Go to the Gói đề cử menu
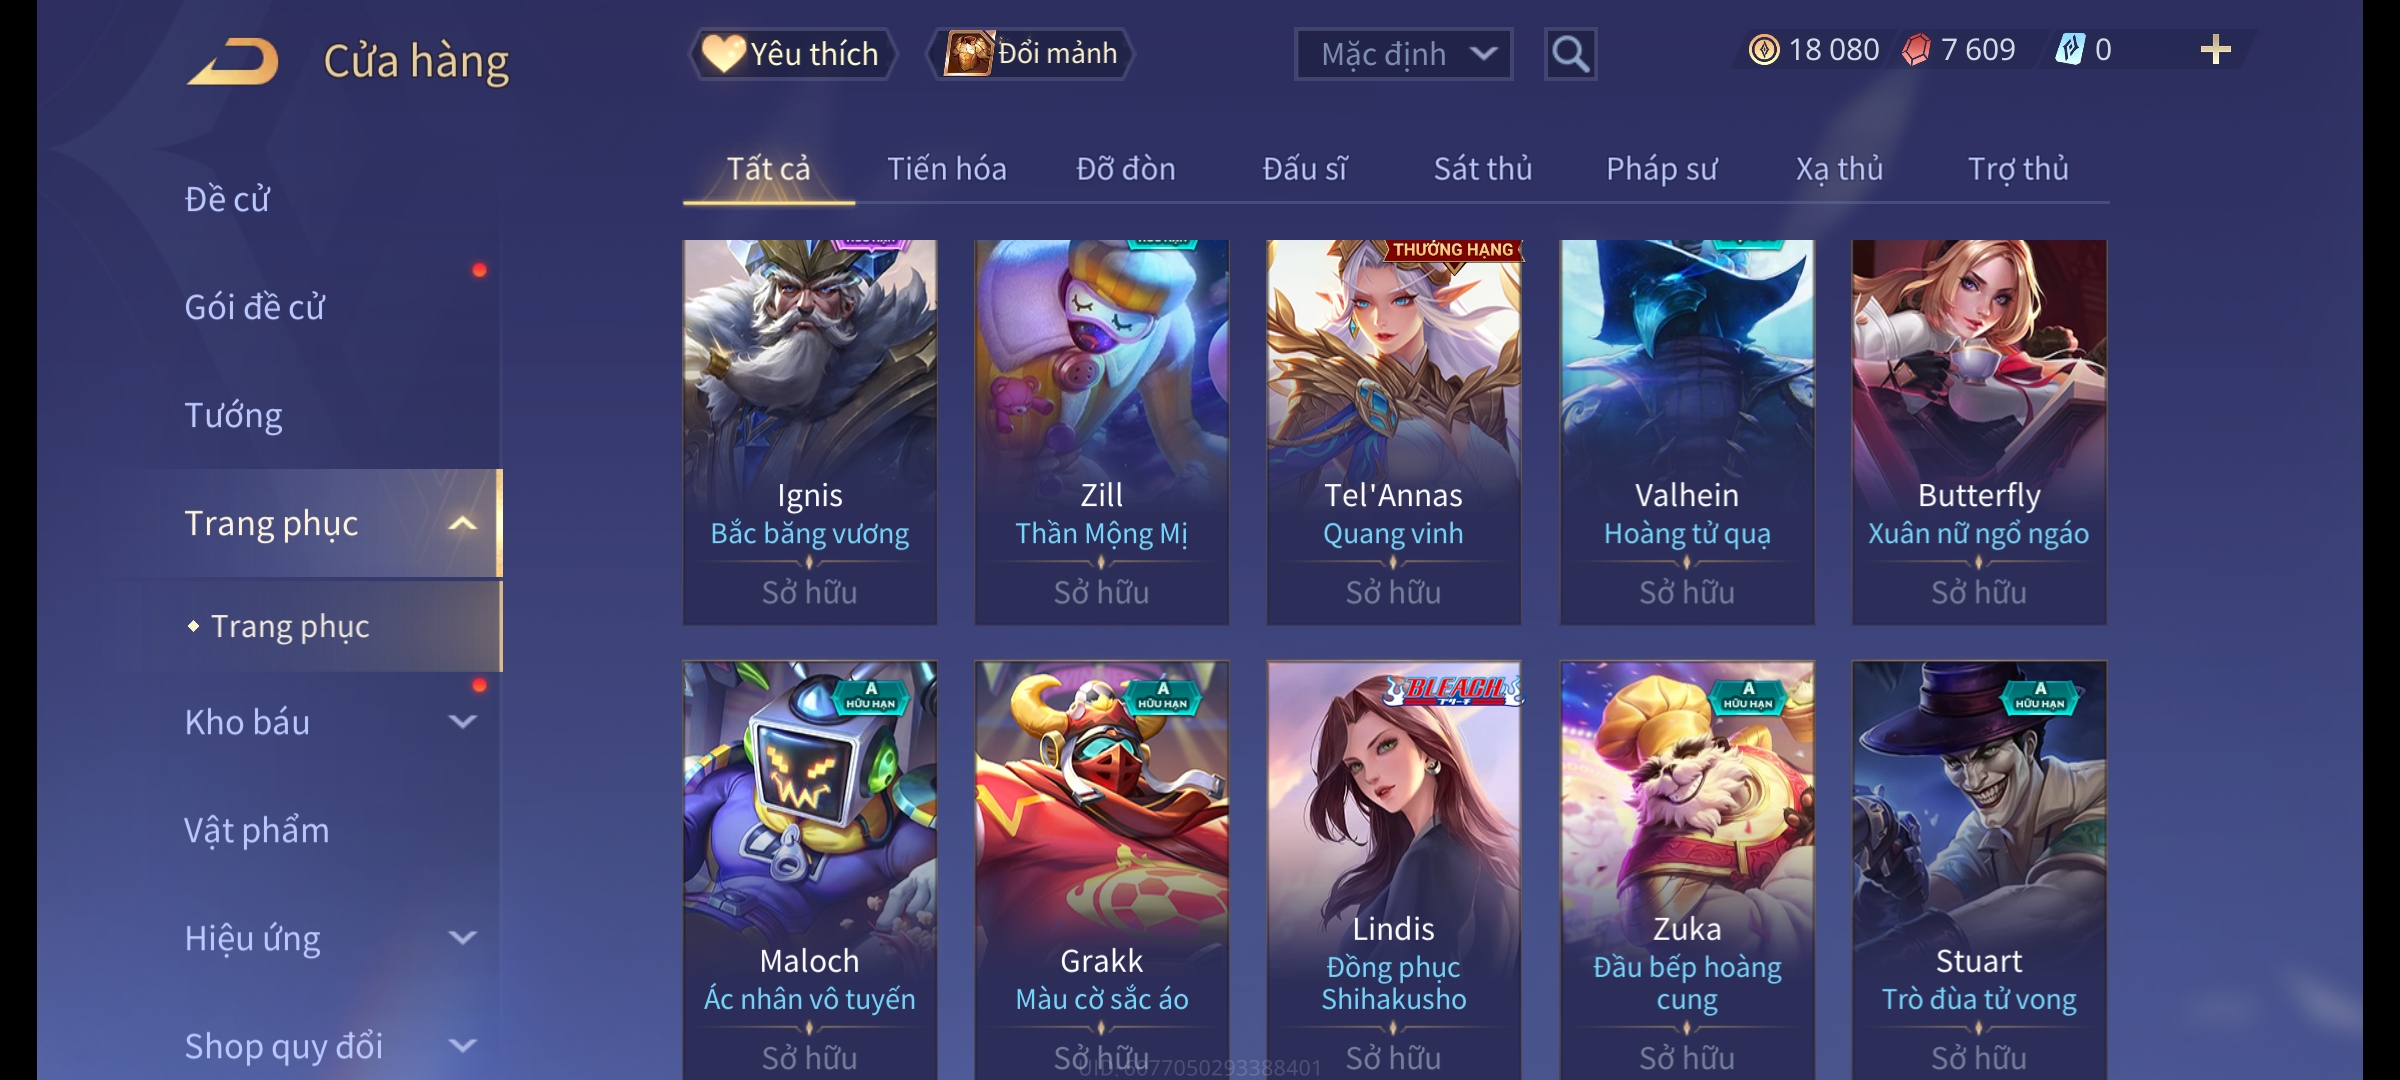 click(254, 307)
